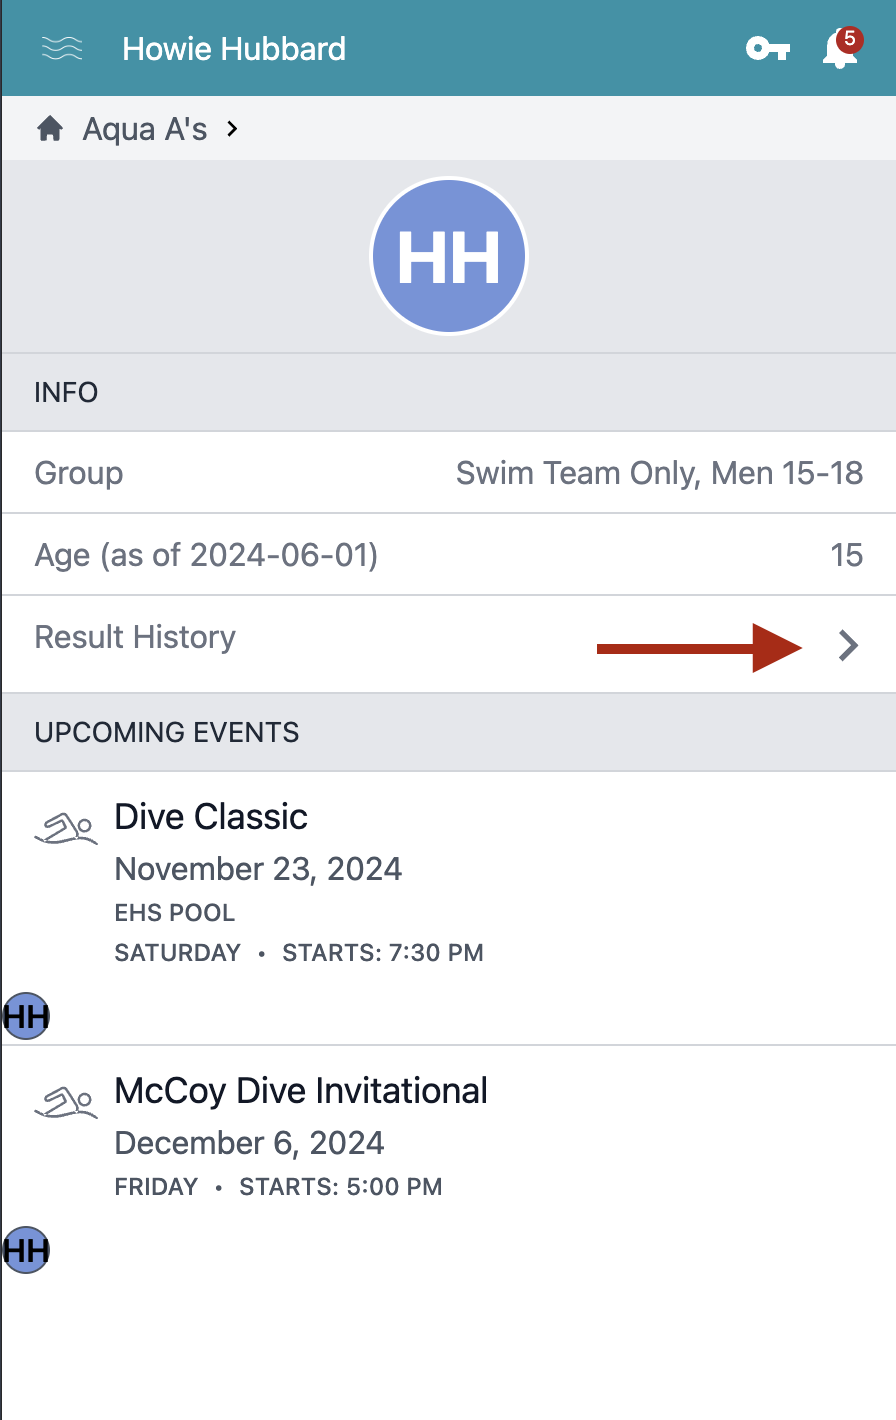Select the Group row value
Viewport: 896px width, 1420px height.
point(659,473)
